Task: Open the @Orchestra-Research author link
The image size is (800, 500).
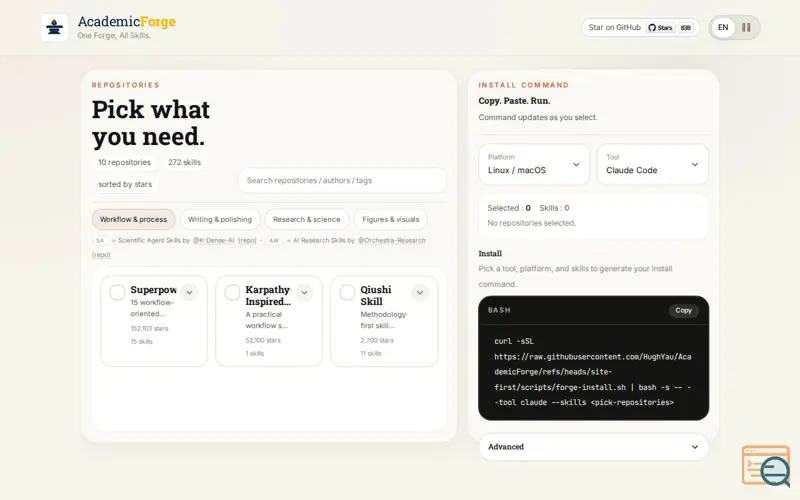Action: tap(391, 240)
